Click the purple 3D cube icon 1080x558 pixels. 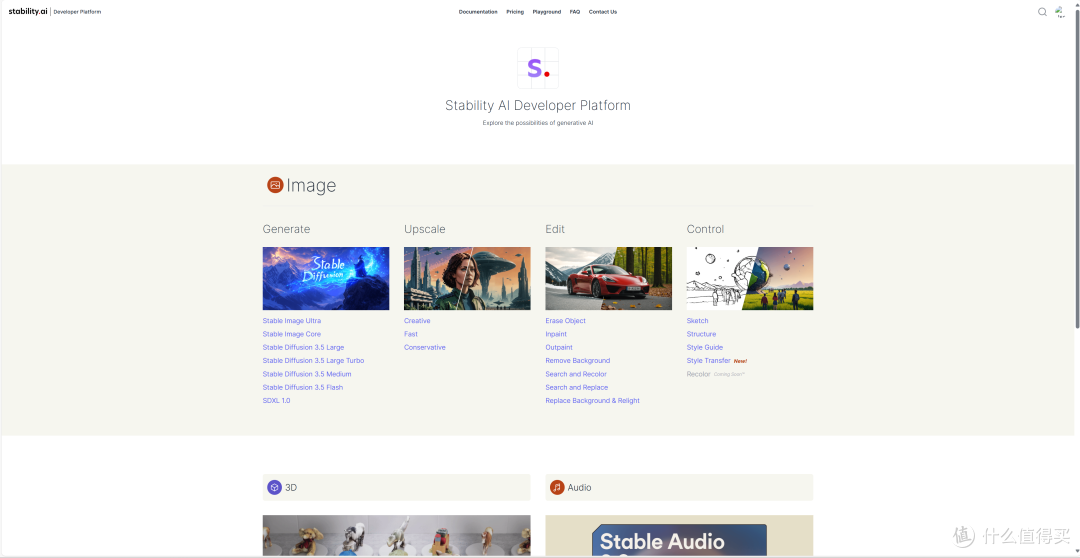tap(274, 487)
